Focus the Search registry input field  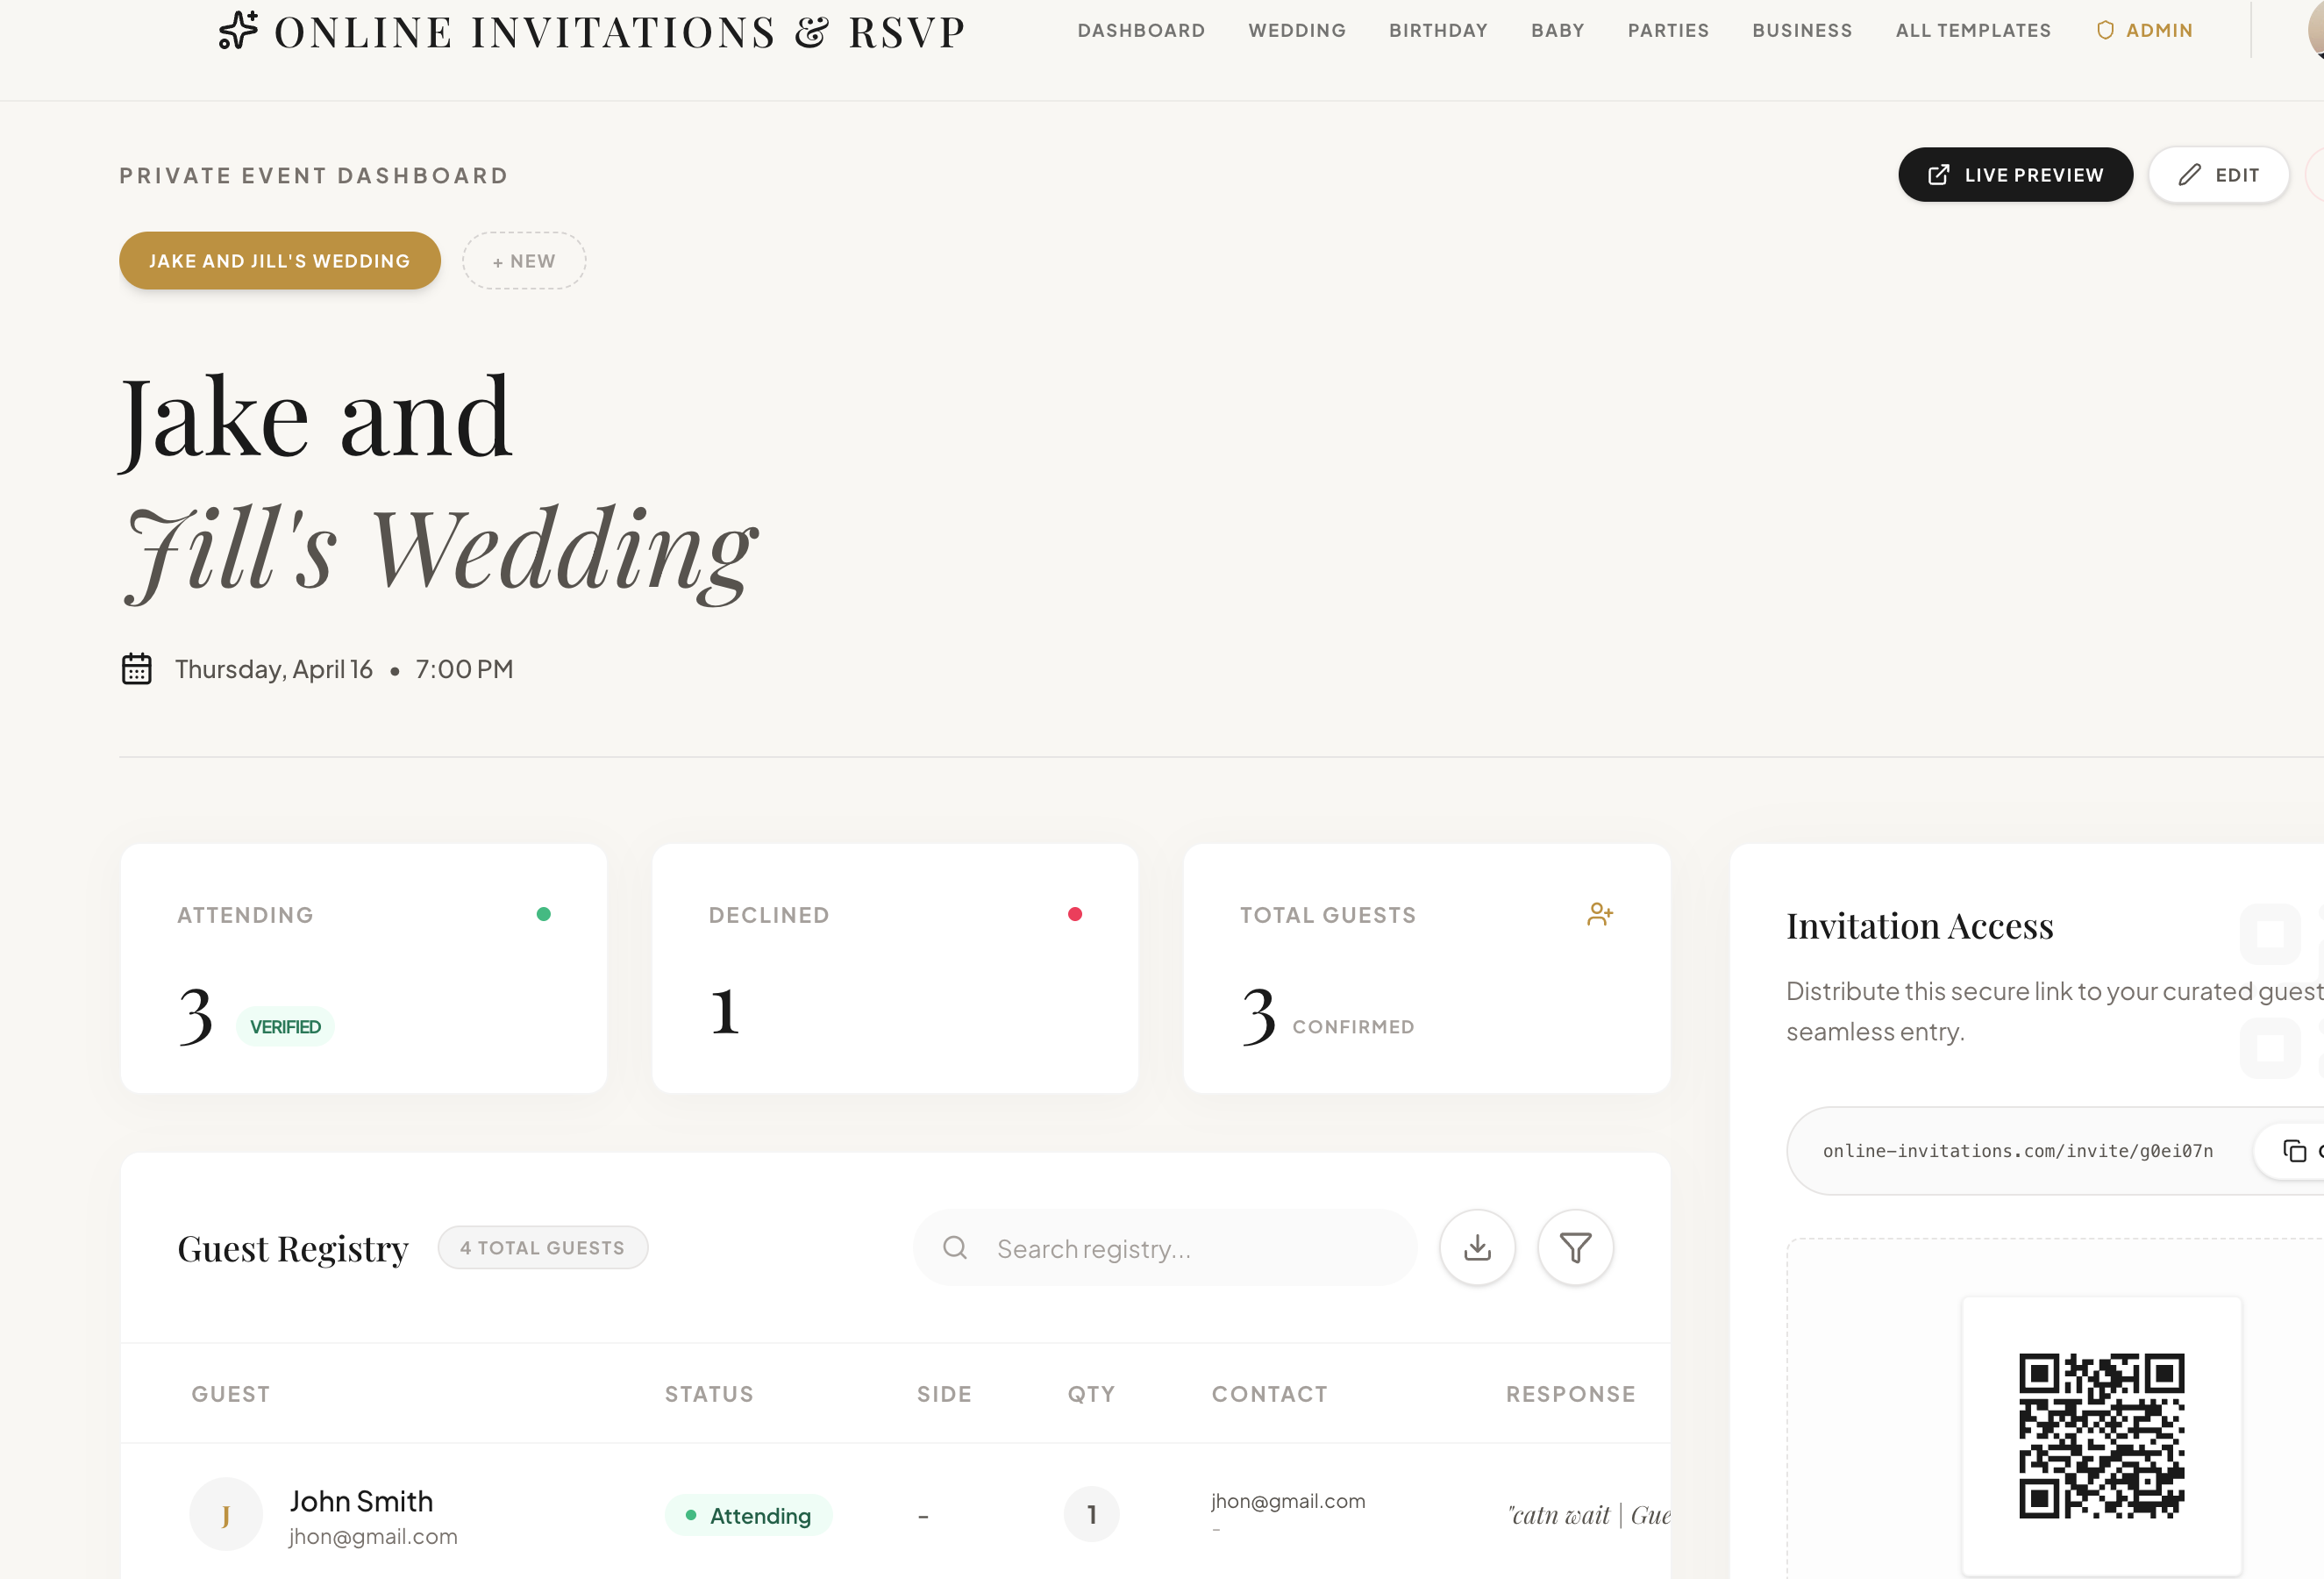coord(1165,1248)
